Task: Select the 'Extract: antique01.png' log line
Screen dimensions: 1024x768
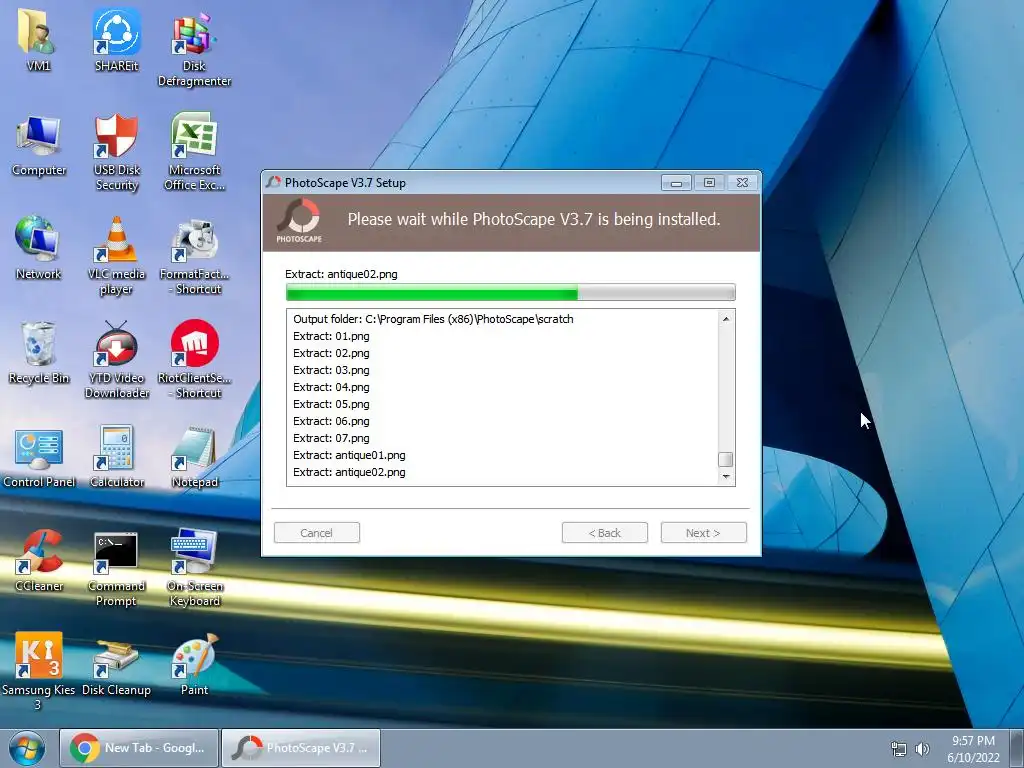Action: pos(349,455)
